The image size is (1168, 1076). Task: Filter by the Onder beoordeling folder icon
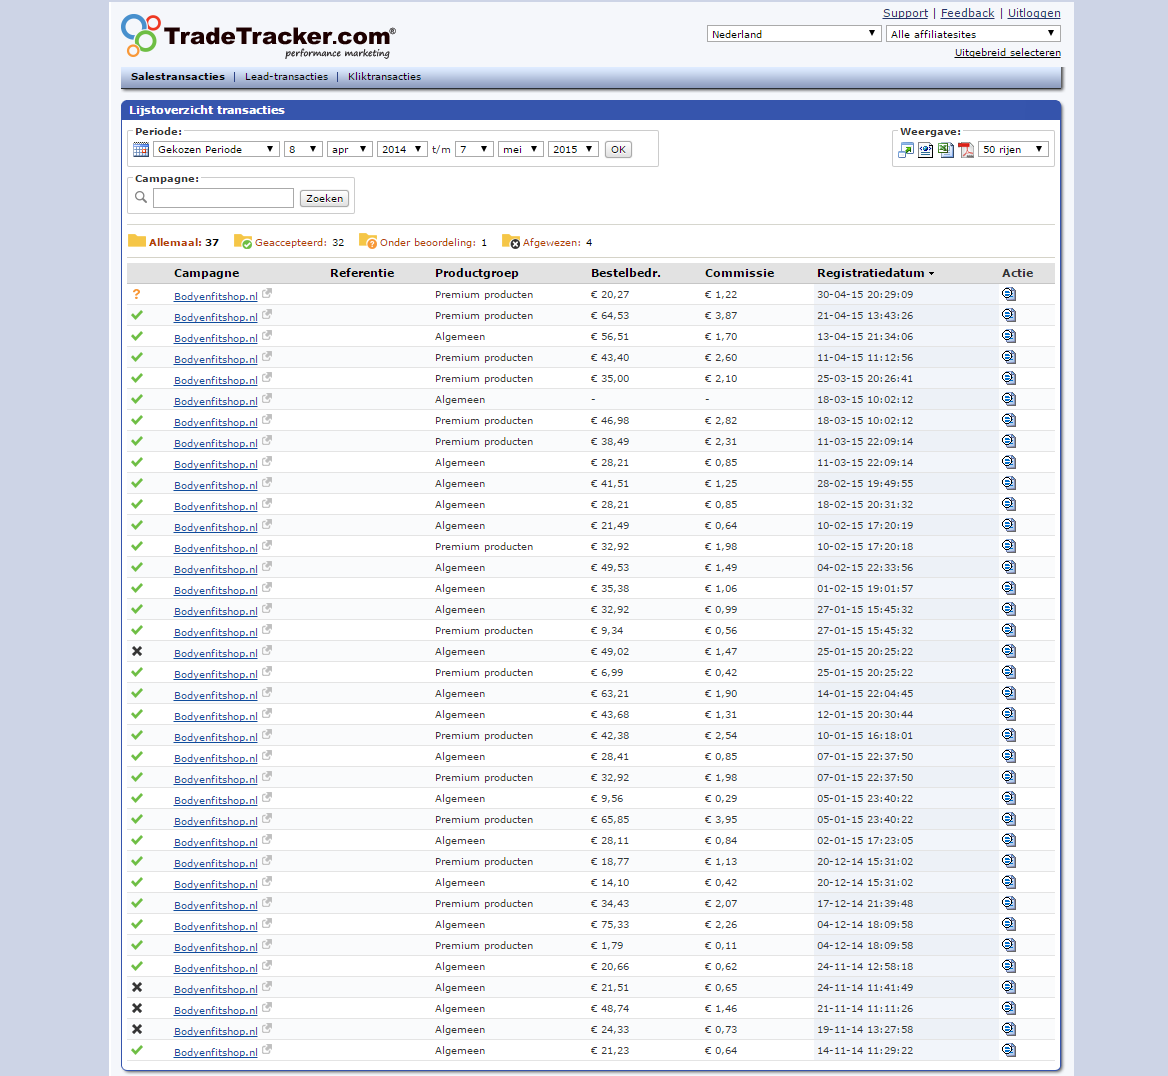(368, 241)
